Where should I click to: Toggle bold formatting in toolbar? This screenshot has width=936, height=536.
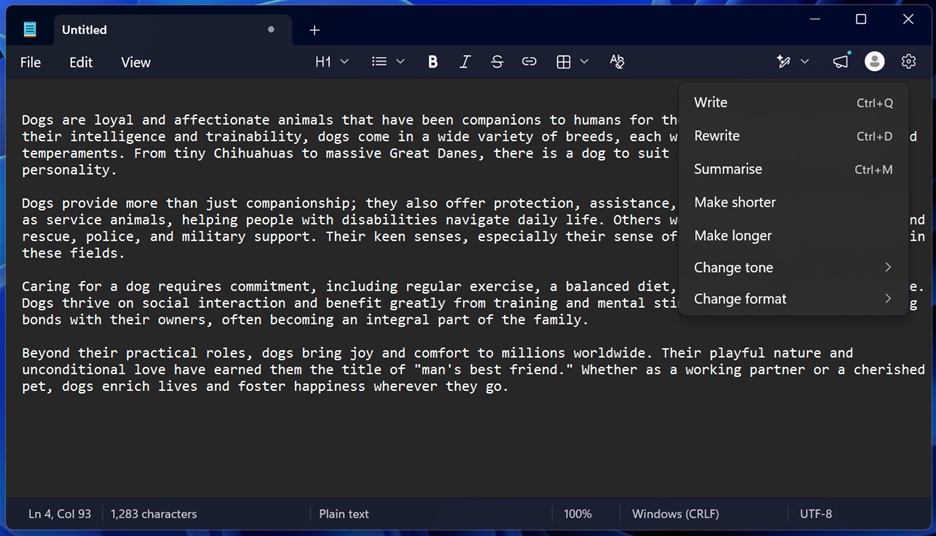click(433, 61)
